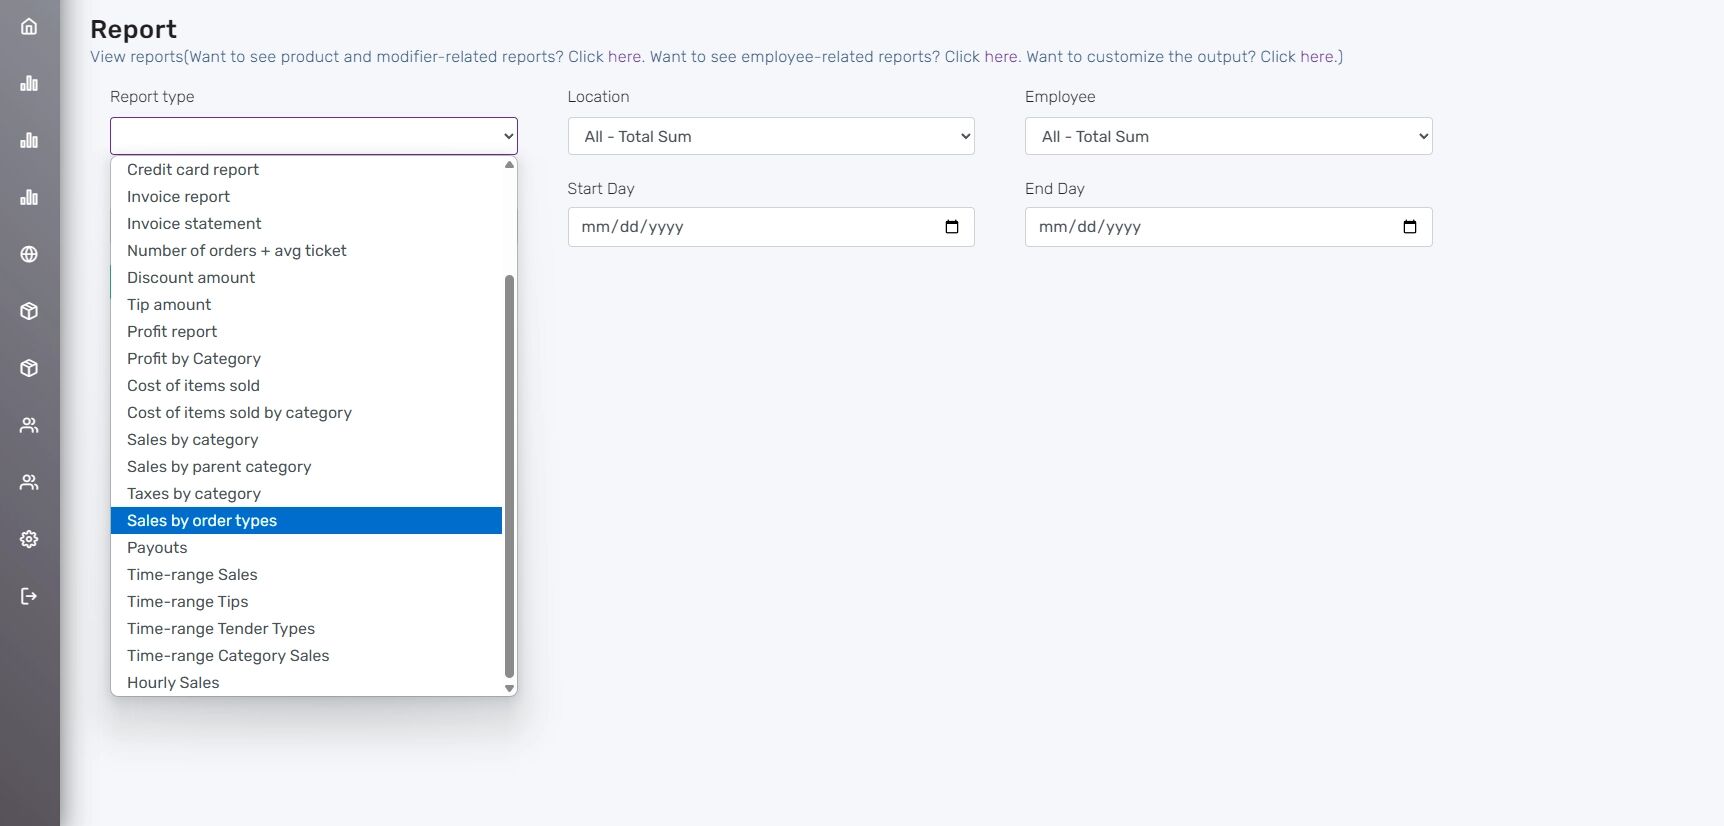Open the Location dropdown
Image resolution: width=1724 pixels, height=826 pixels.
pos(771,136)
